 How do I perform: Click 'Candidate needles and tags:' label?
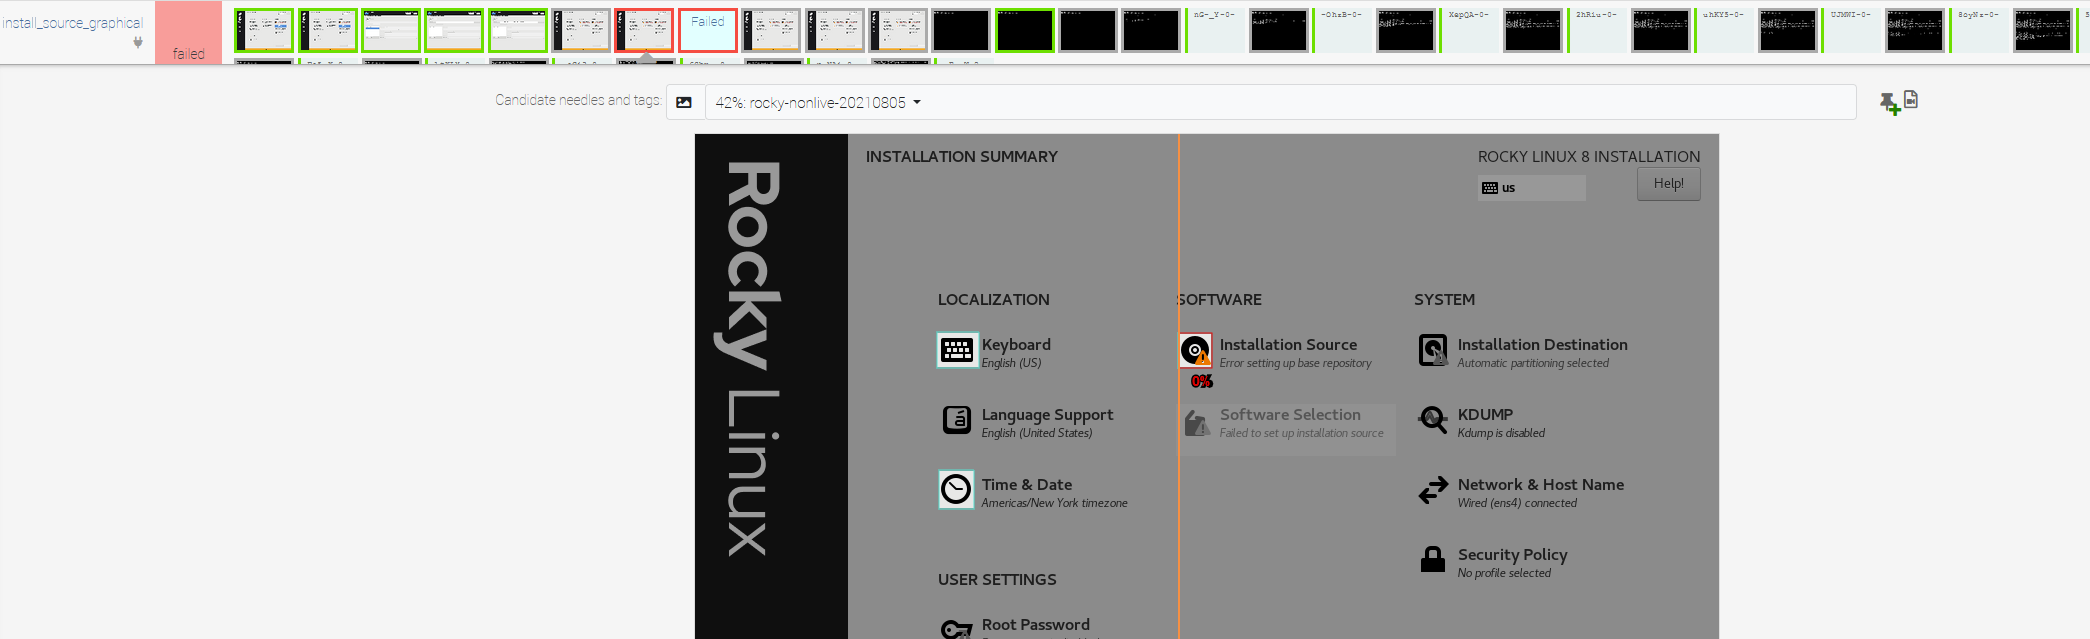click(x=578, y=100)
